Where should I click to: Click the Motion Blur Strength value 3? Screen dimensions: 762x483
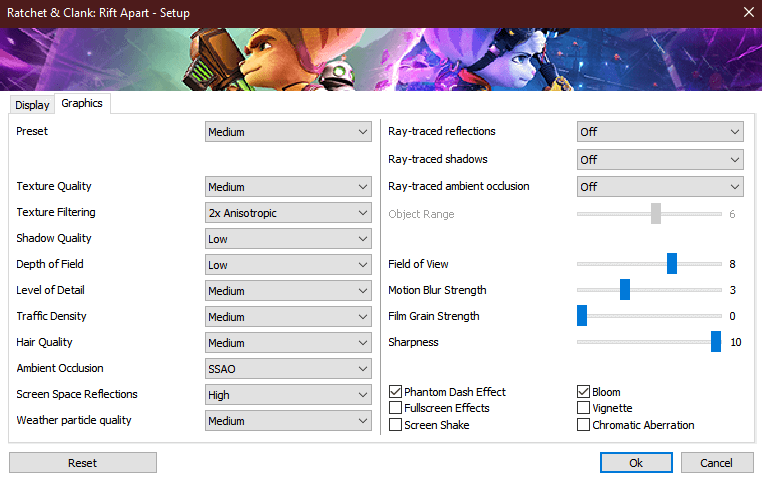pyautogui.click(x=733, y=290)
